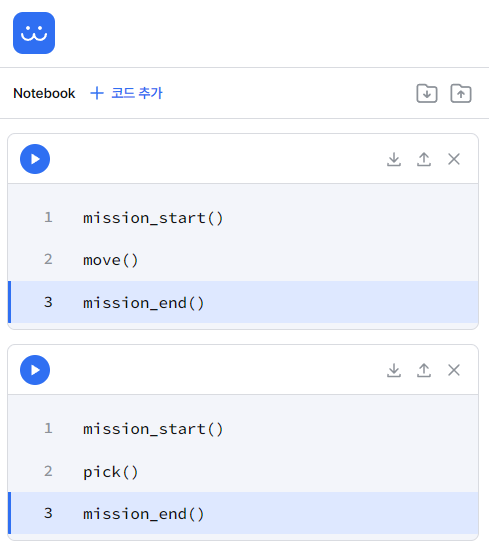This screenshot has width=489, height=547.
Task: Click the notebook upload folder icon
Action: (461, 93)
